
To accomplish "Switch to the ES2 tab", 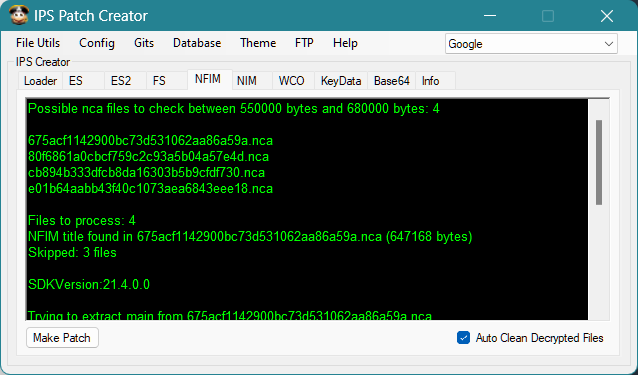I will (x=121, y=81).
